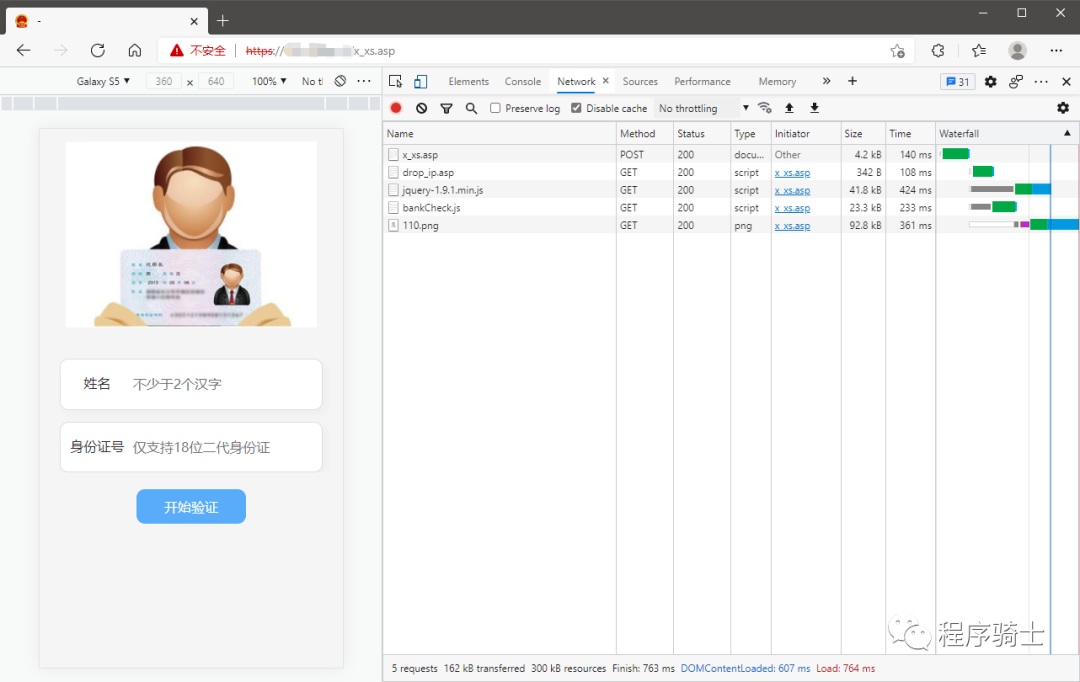The image size is (1080, 682).
Task: Switch to the Sources tab
Action: point(640,82)
